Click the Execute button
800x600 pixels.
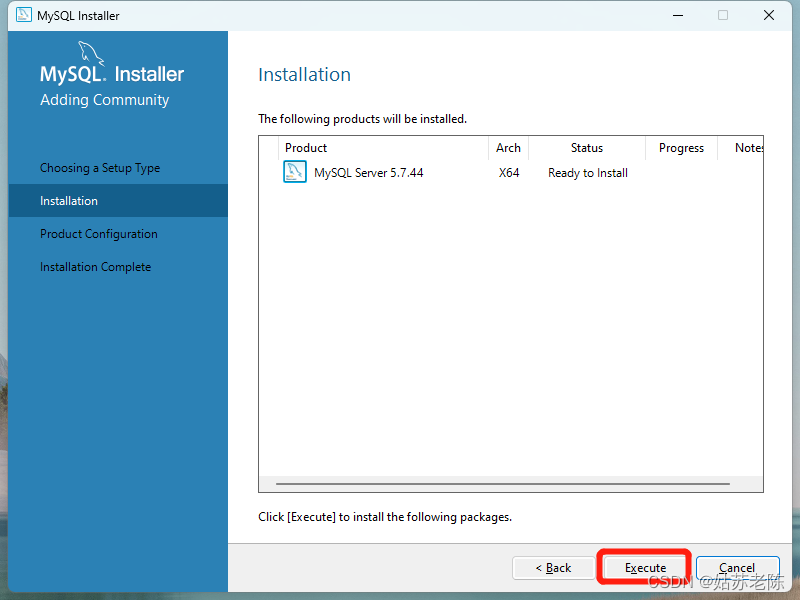(645, 567)
